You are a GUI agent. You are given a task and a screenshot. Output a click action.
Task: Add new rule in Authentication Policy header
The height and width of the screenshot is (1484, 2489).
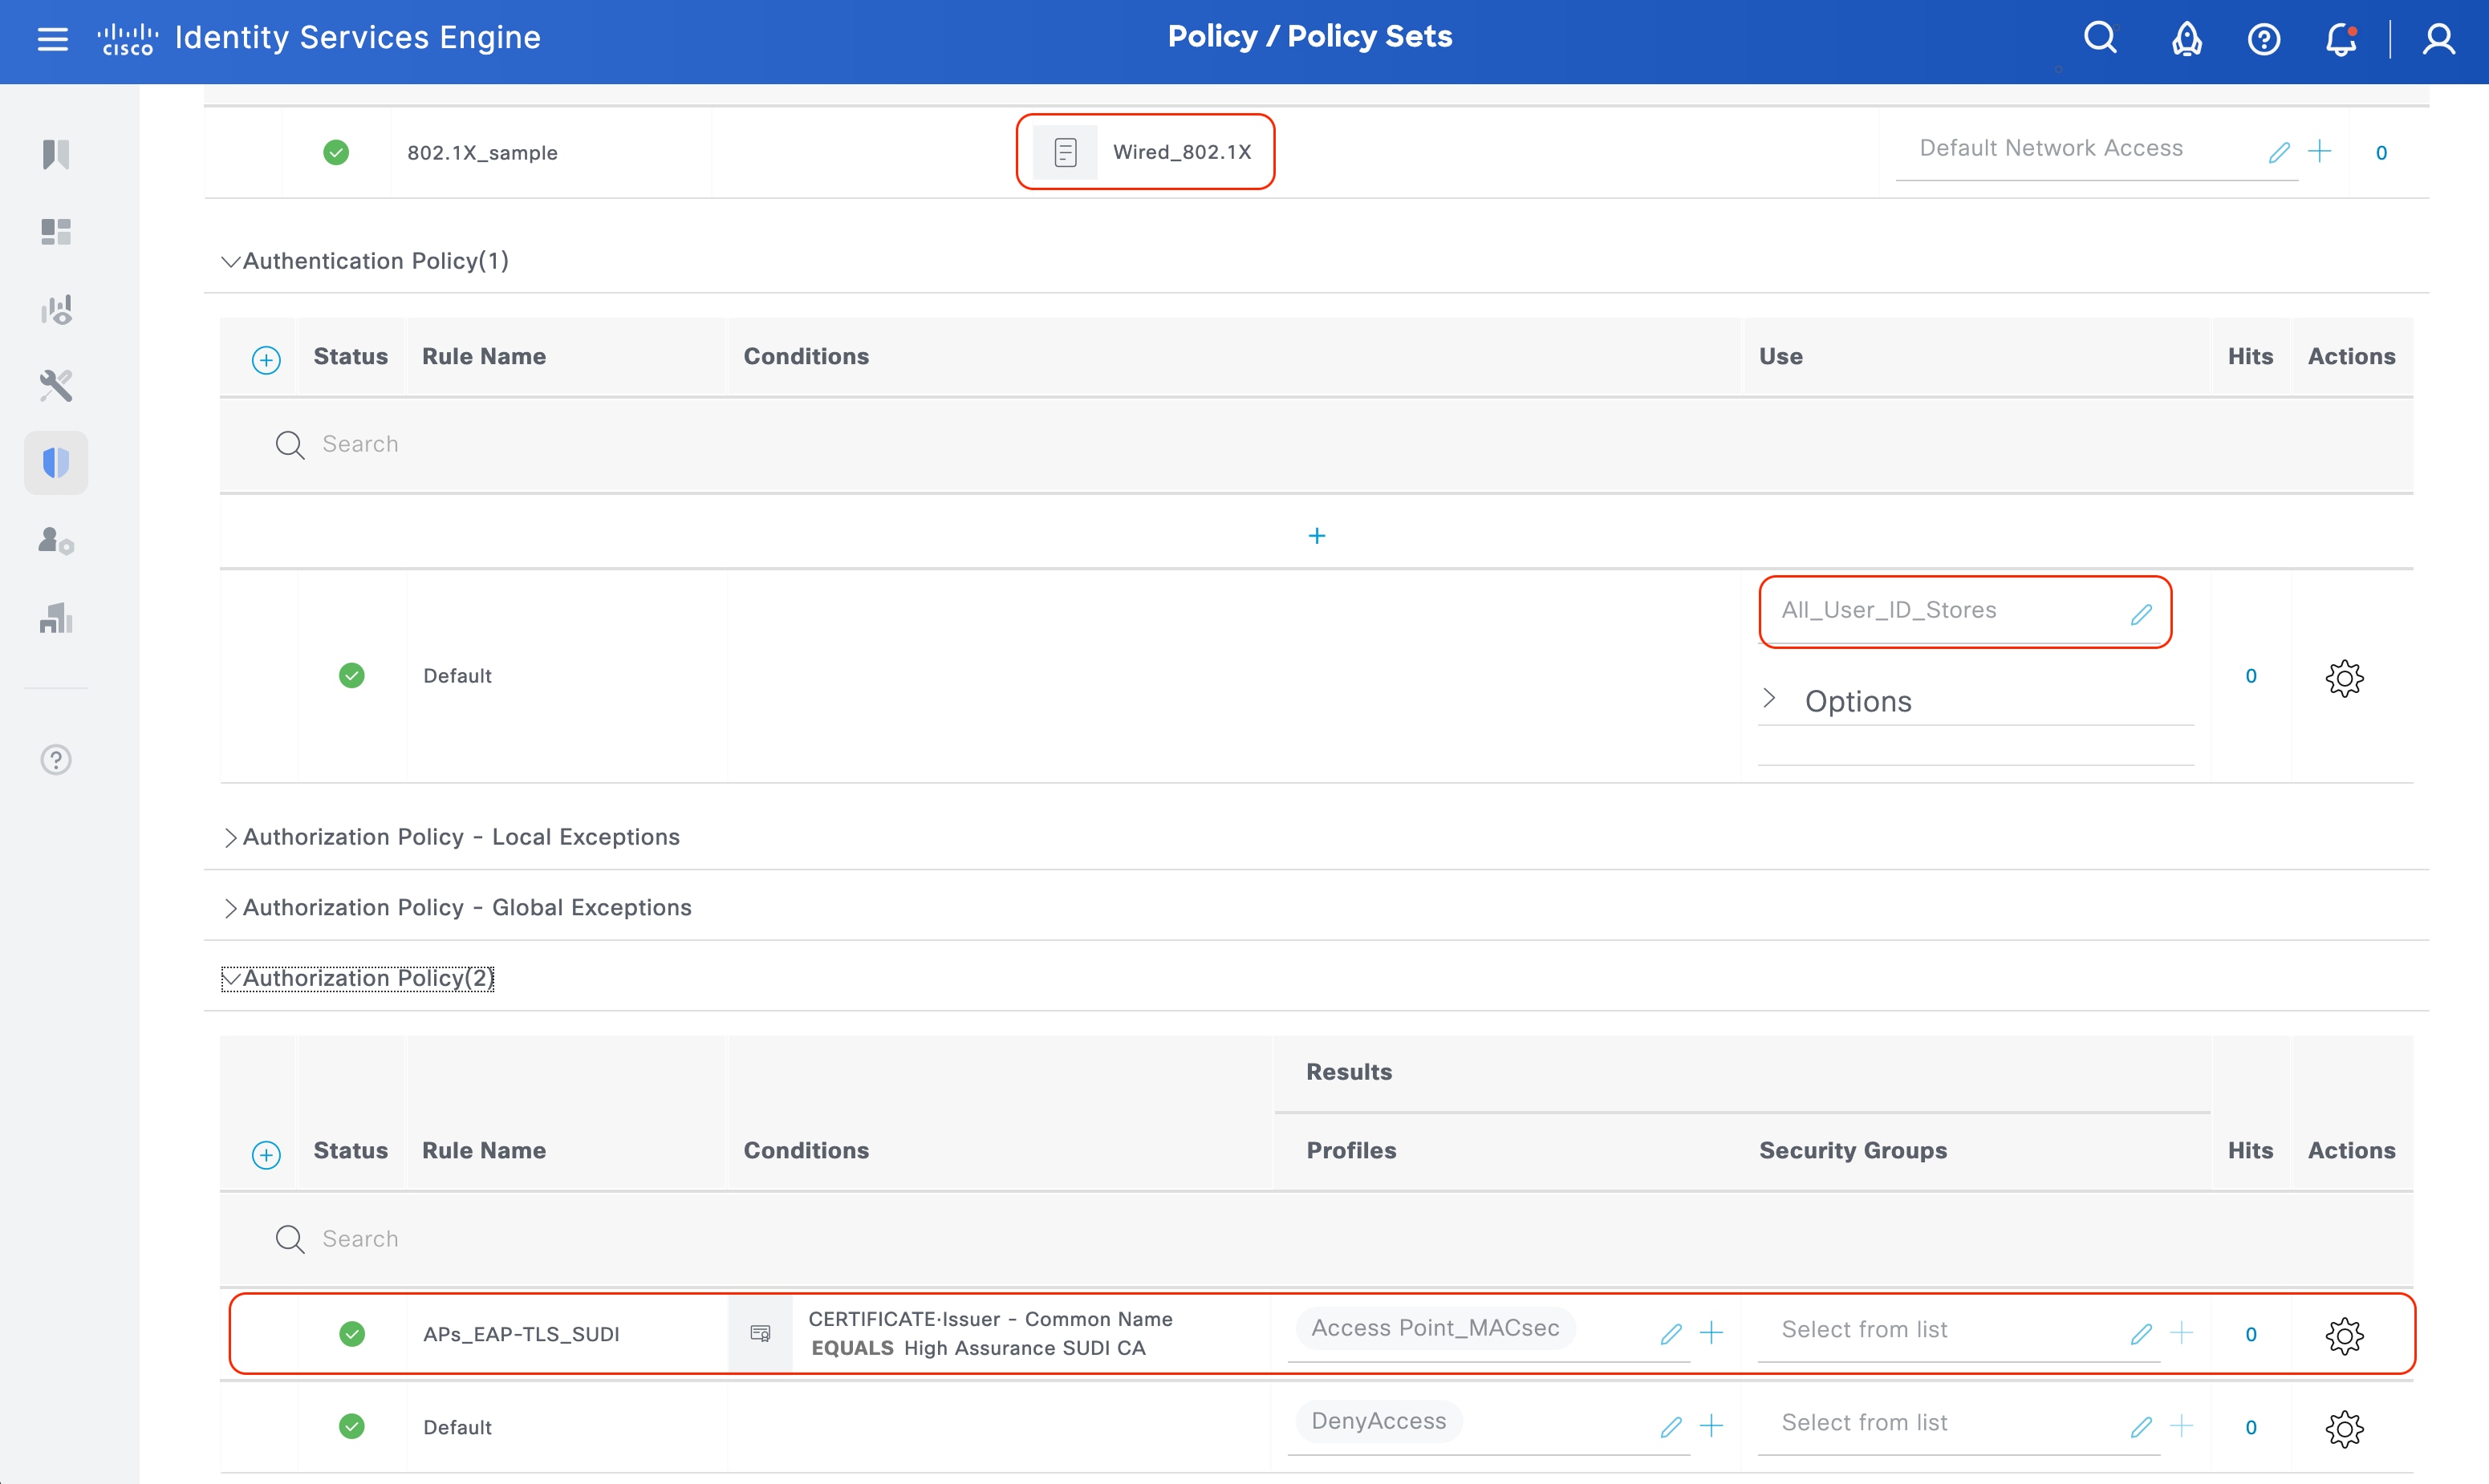pos(266,360)
